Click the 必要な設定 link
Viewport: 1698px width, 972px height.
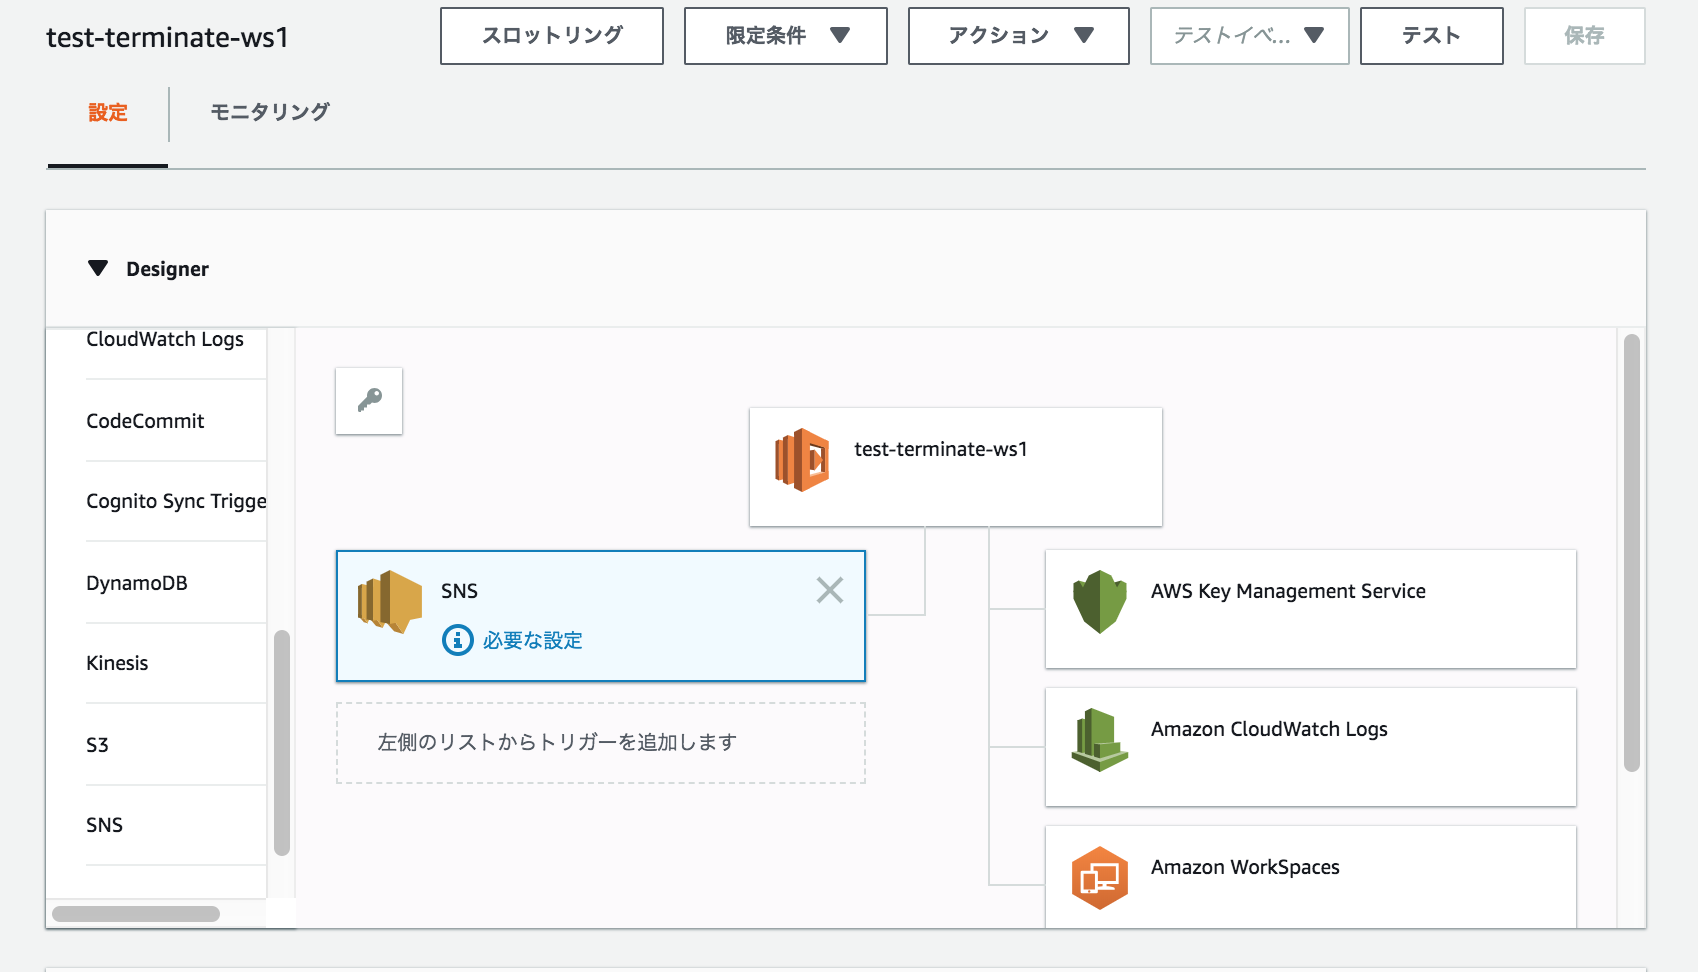click(x=533, y=640)
